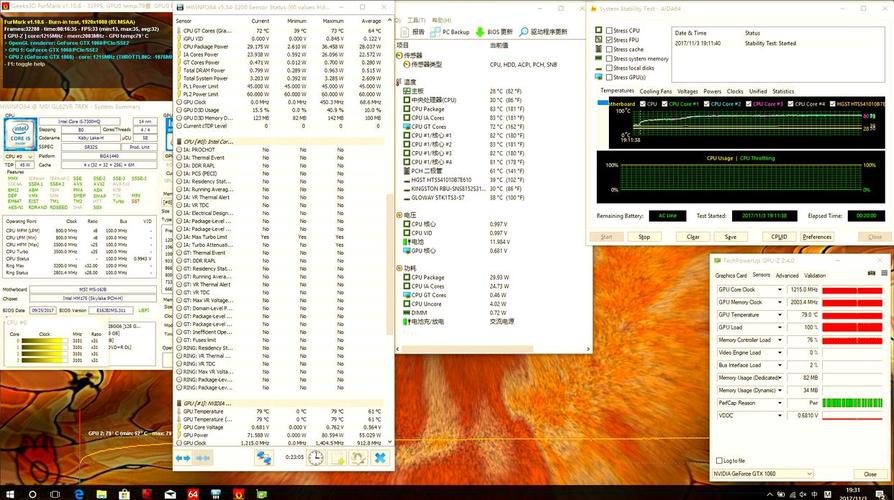Open Cortana search circle on taskbar
Image resolution: width=894 pixels, height=500 pixels.
tap(32, 494)
